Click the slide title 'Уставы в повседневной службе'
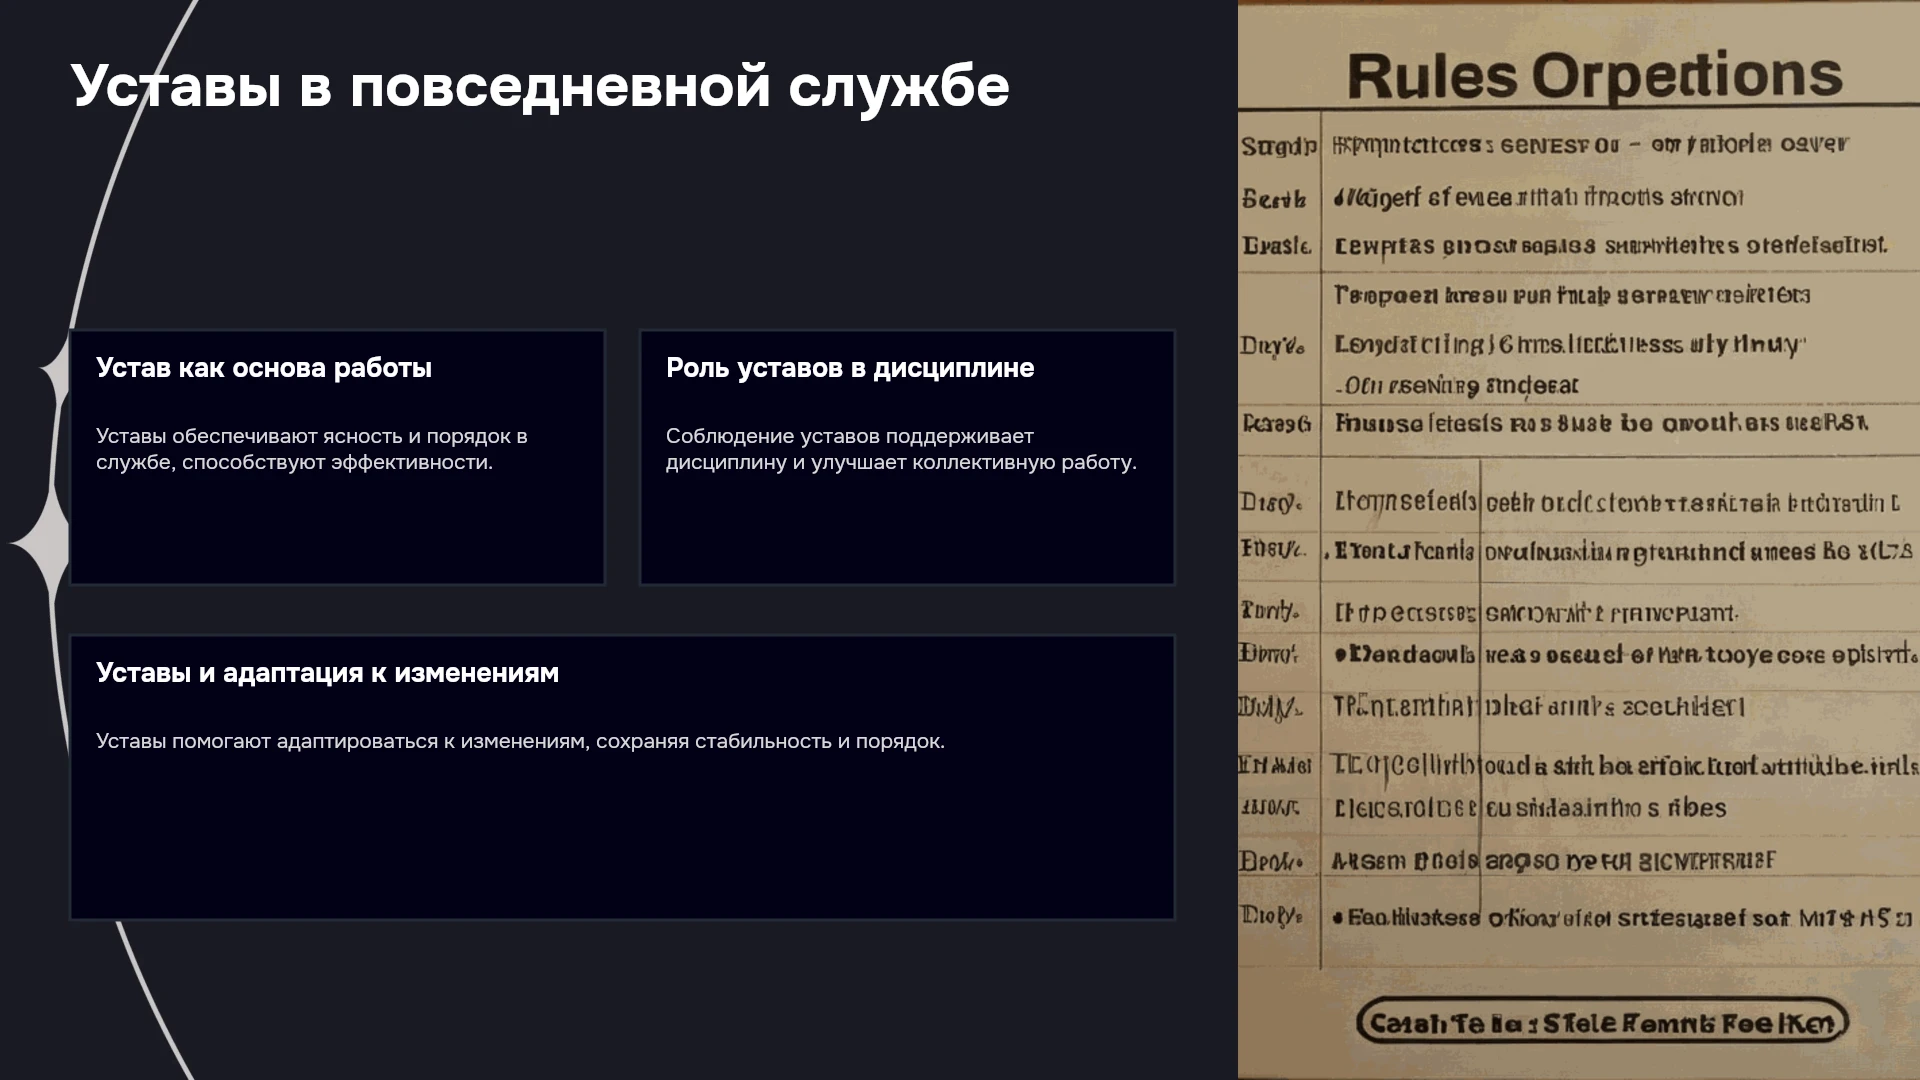 click(x=540, y=86)
